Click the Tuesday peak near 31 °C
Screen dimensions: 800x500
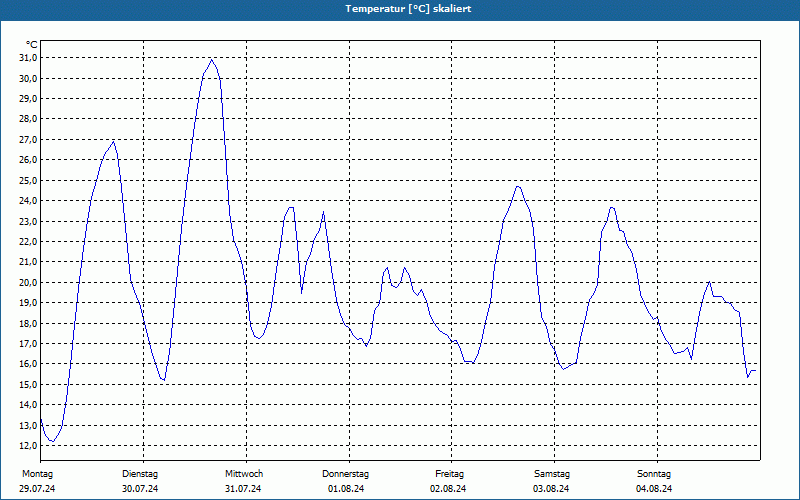coord(211,60)
